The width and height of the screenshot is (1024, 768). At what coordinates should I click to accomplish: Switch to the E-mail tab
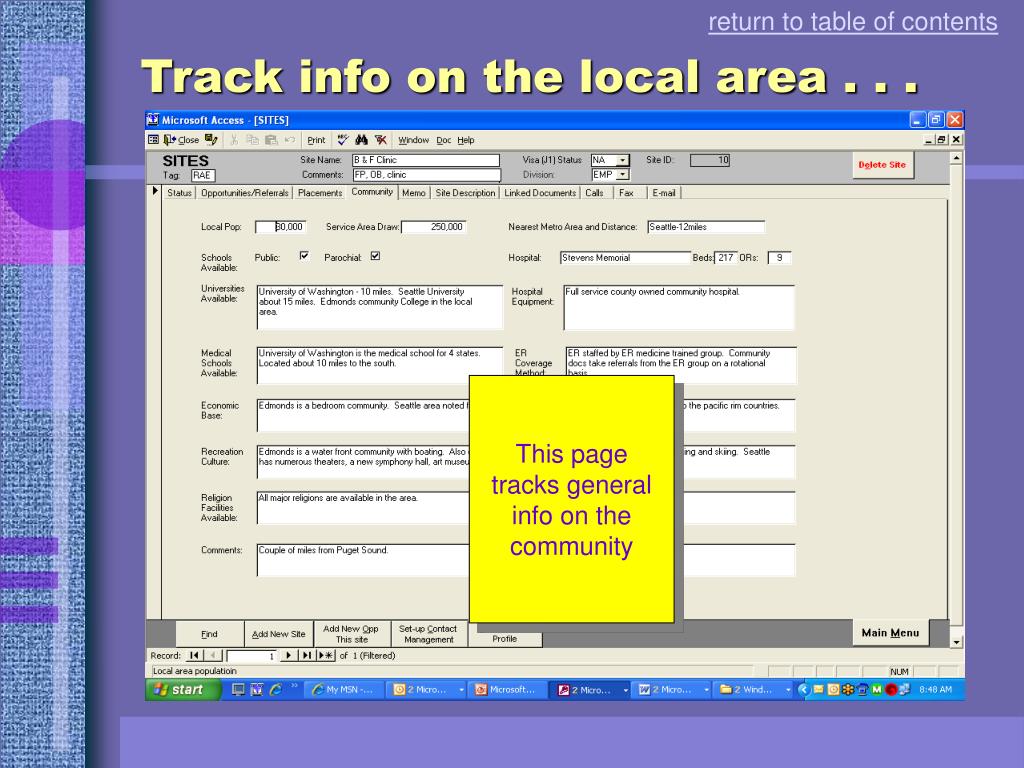(664, 193)
